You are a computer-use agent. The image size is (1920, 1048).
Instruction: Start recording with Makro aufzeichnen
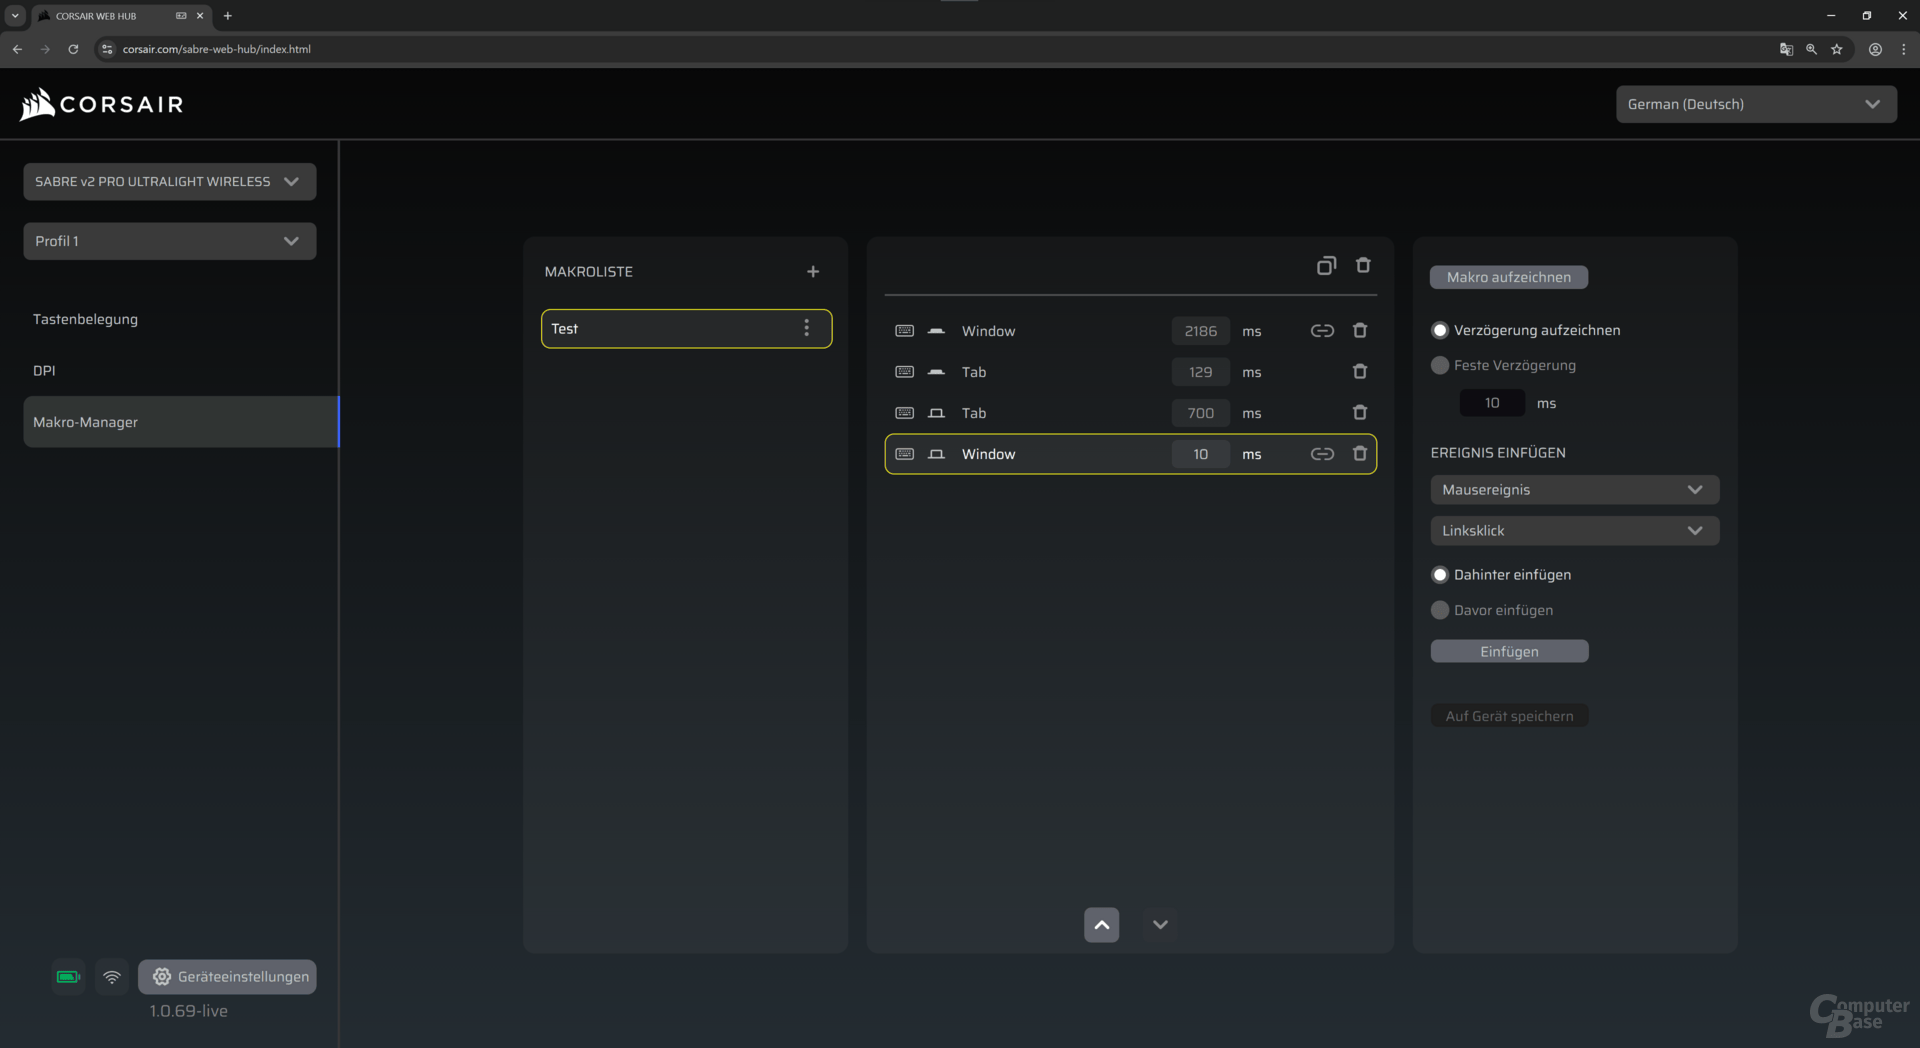(x=1509, y=277)
